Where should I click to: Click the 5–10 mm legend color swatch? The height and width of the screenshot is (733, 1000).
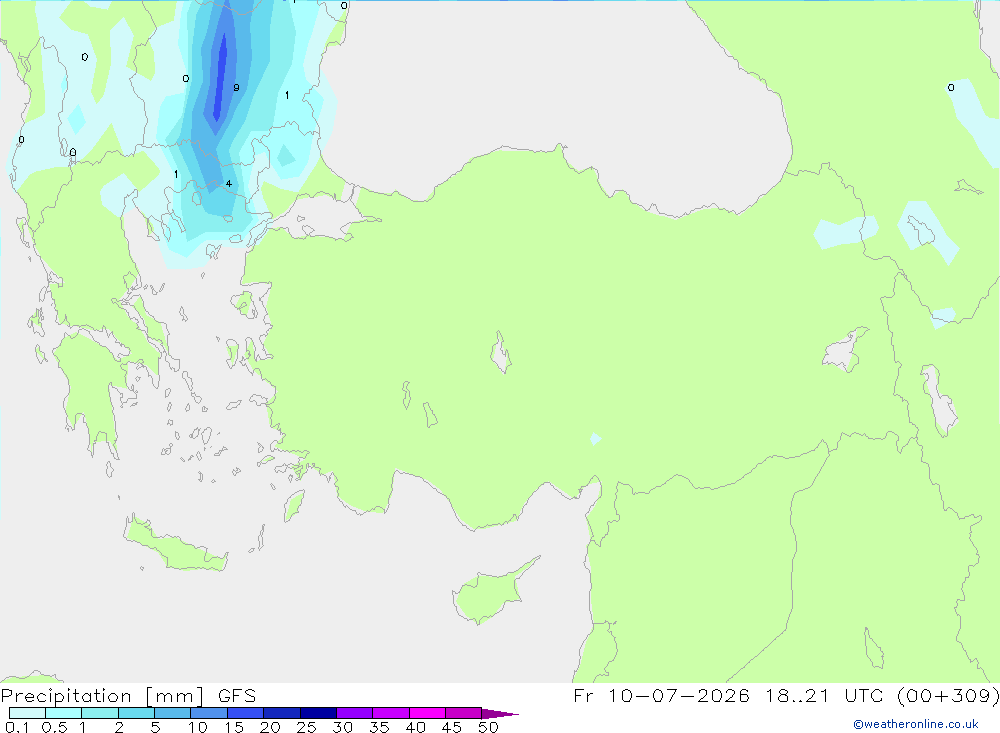pos(173,713)
